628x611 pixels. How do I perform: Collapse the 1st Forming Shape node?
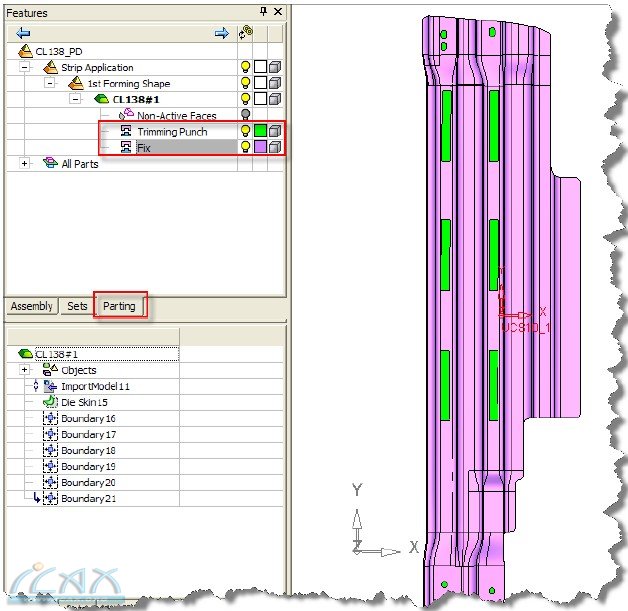(50, 83)
